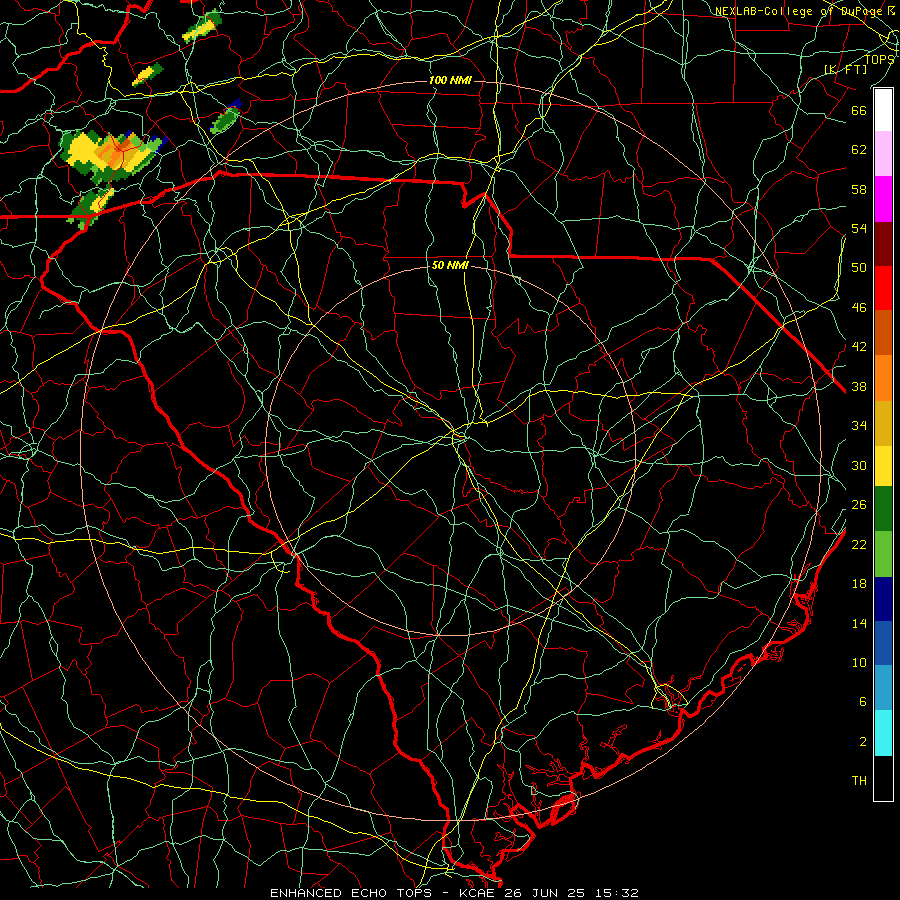Click the black TH threshold legend swatch

pyautogui.click(x=883, y=778)
